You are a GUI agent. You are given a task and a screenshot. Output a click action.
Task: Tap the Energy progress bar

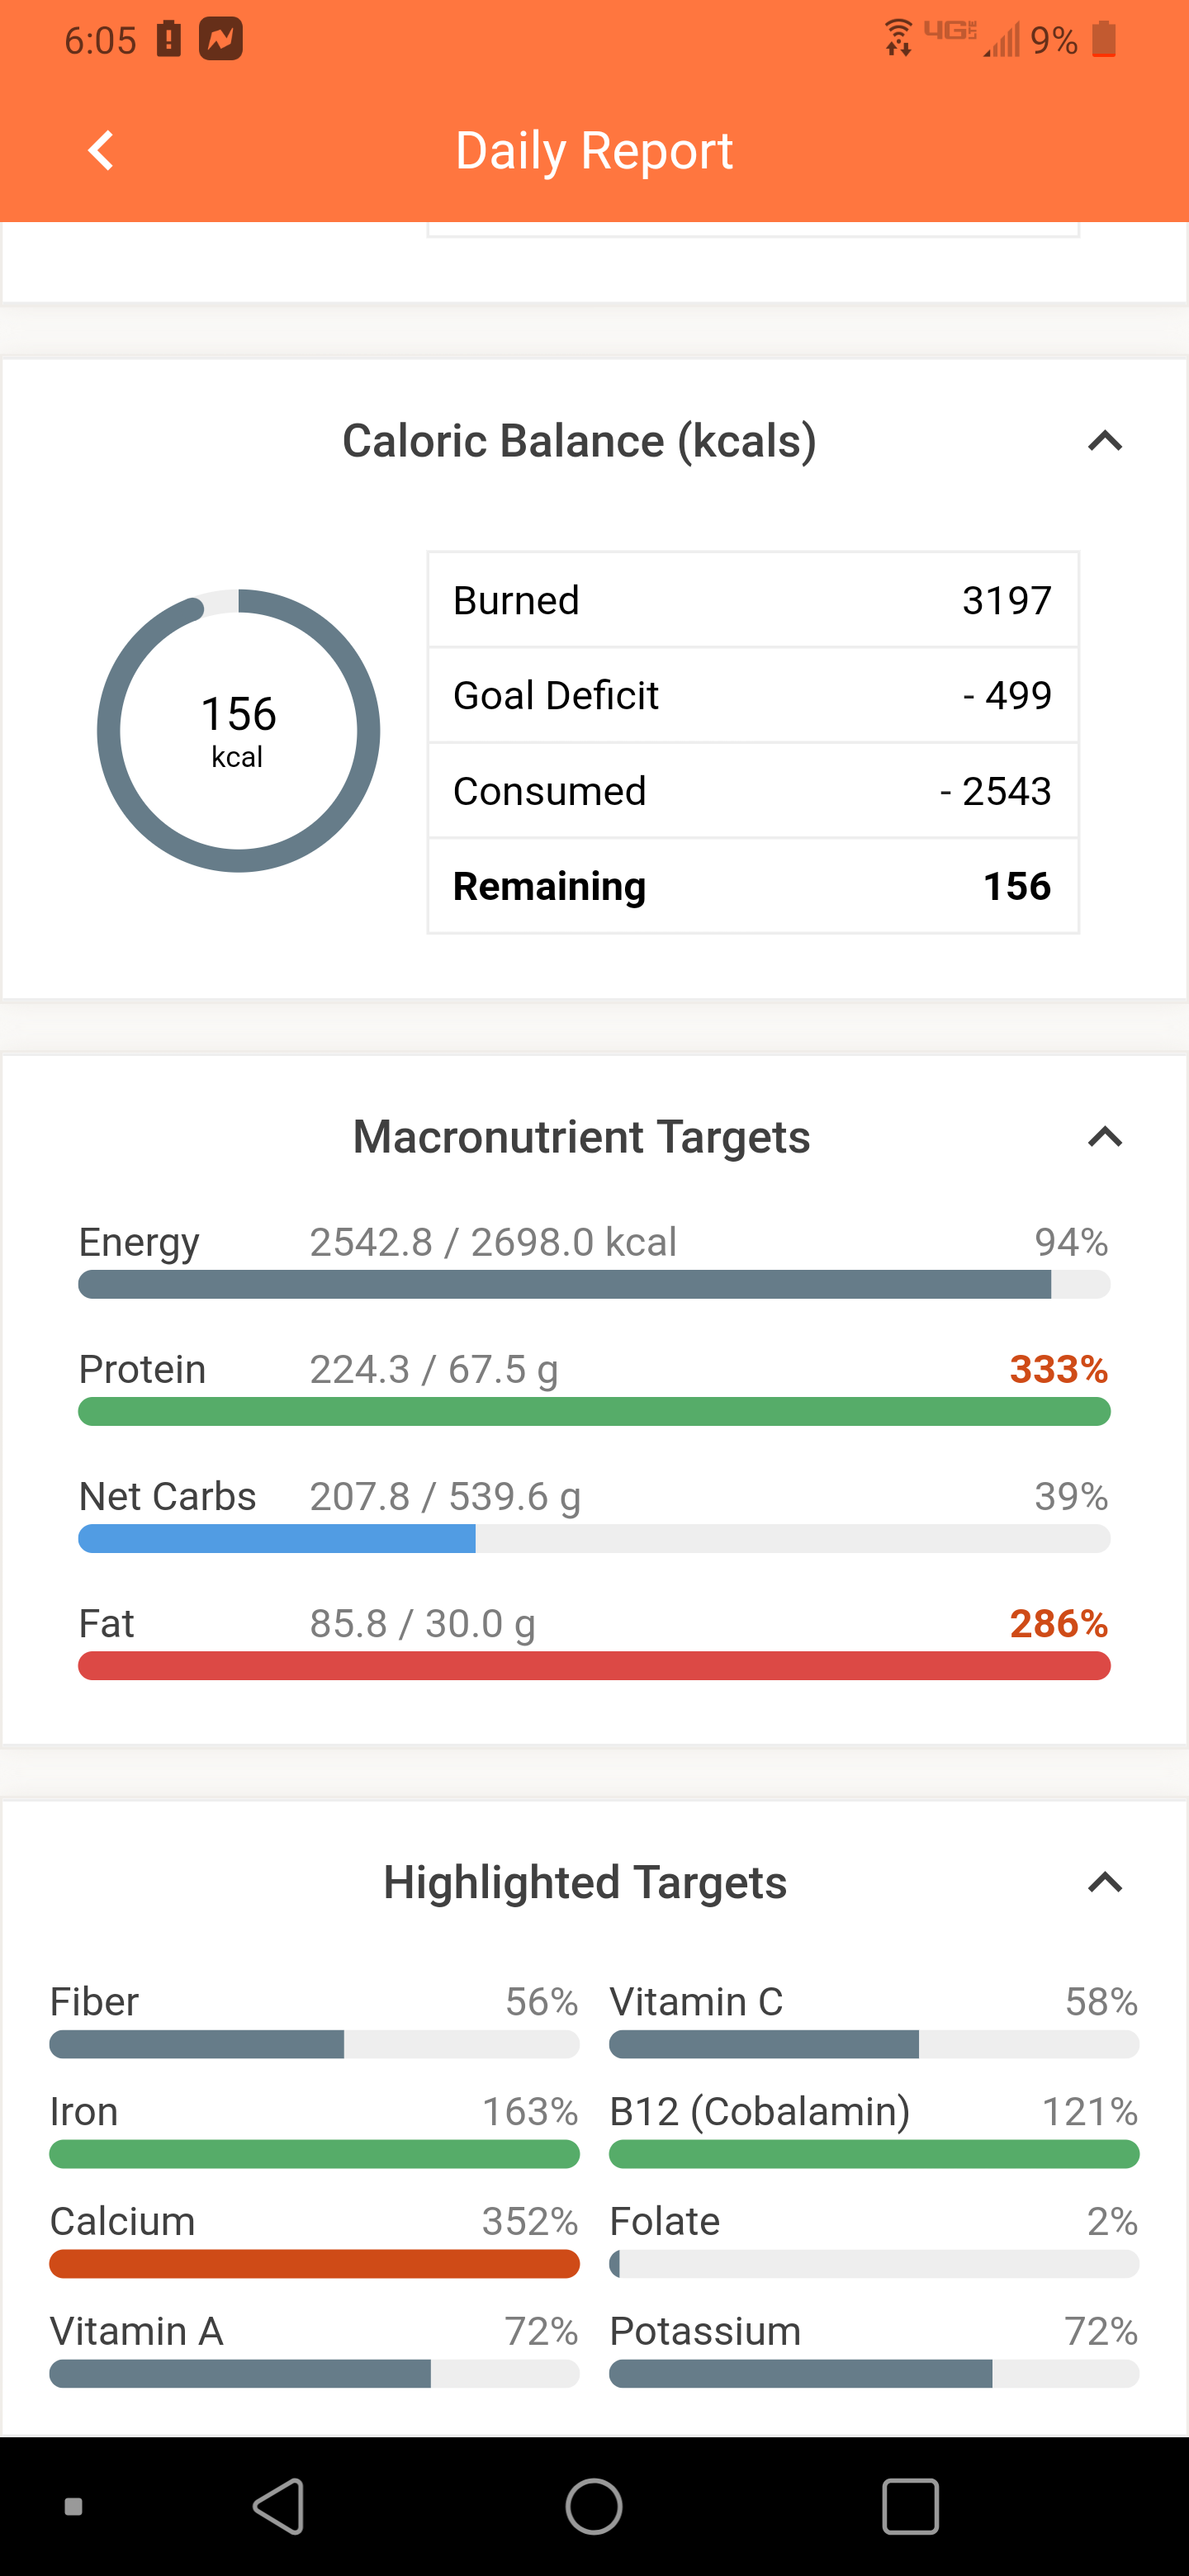pyautogui.click(x=594, y=1284)
